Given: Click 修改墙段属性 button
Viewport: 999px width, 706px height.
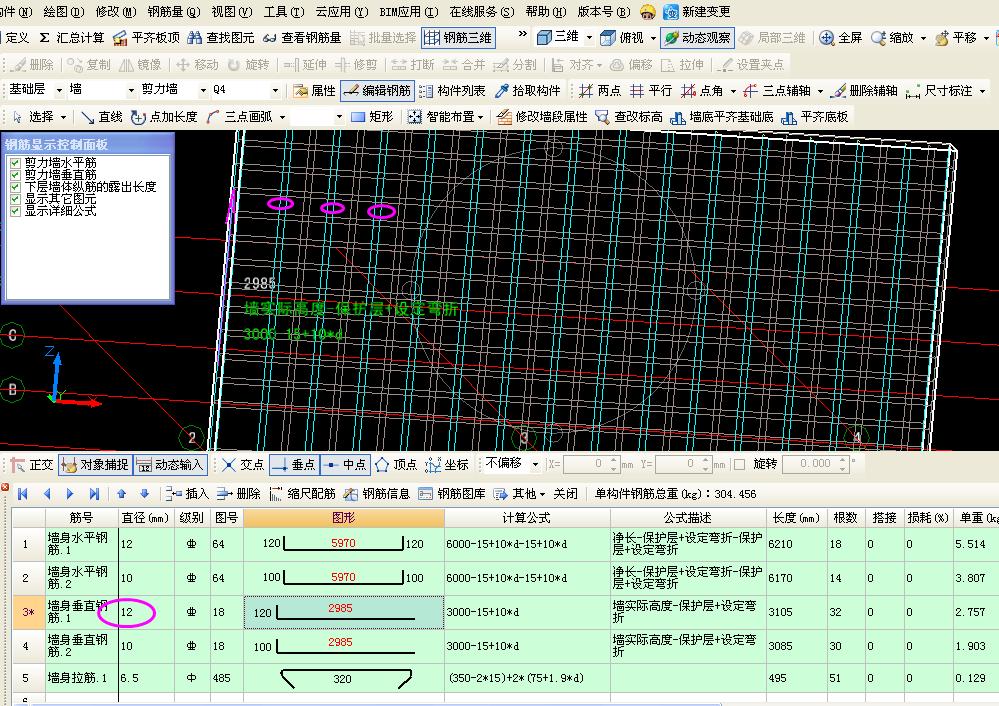Looking at the screenshot, I should click(x=542, y=117).
